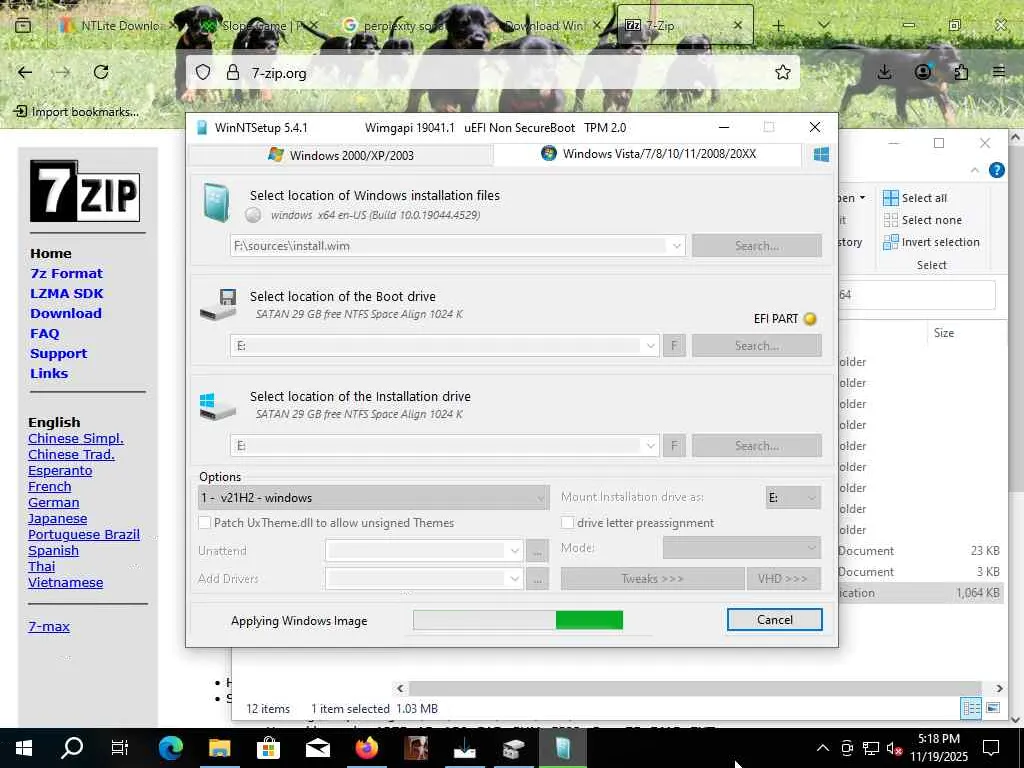The height and width of the screenshot is (768, 1024).
Task: Switch to Windows 2000/XP/2003 tab
Action: pyautogui.click(x=341, y=155)
